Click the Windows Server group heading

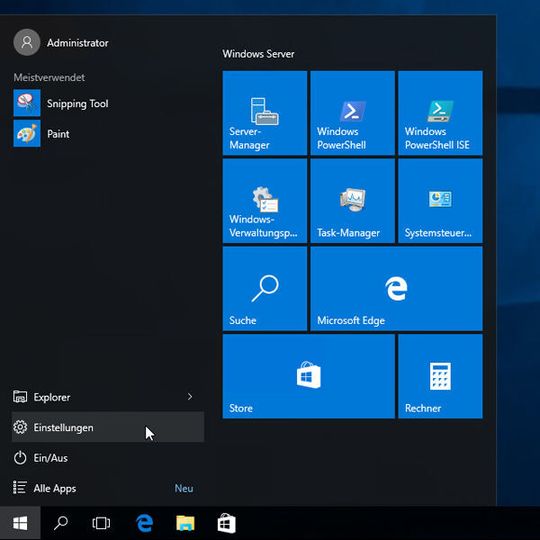click(x=258, y=54)
